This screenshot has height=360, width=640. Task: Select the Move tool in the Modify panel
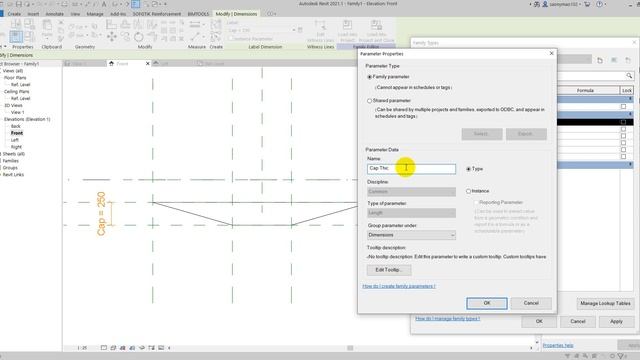tap(111, 37)
